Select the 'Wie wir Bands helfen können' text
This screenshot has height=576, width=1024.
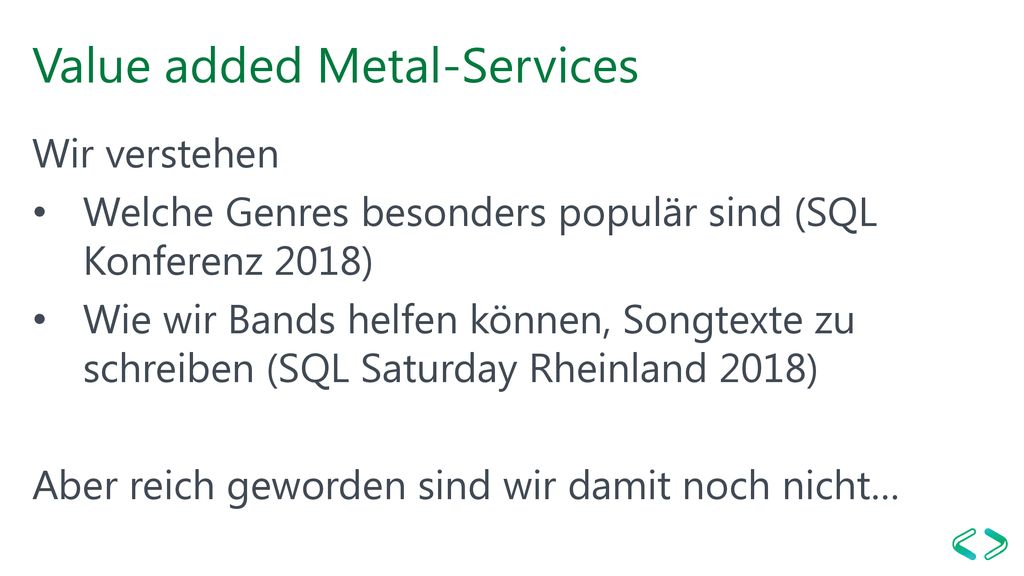(347, 321)
